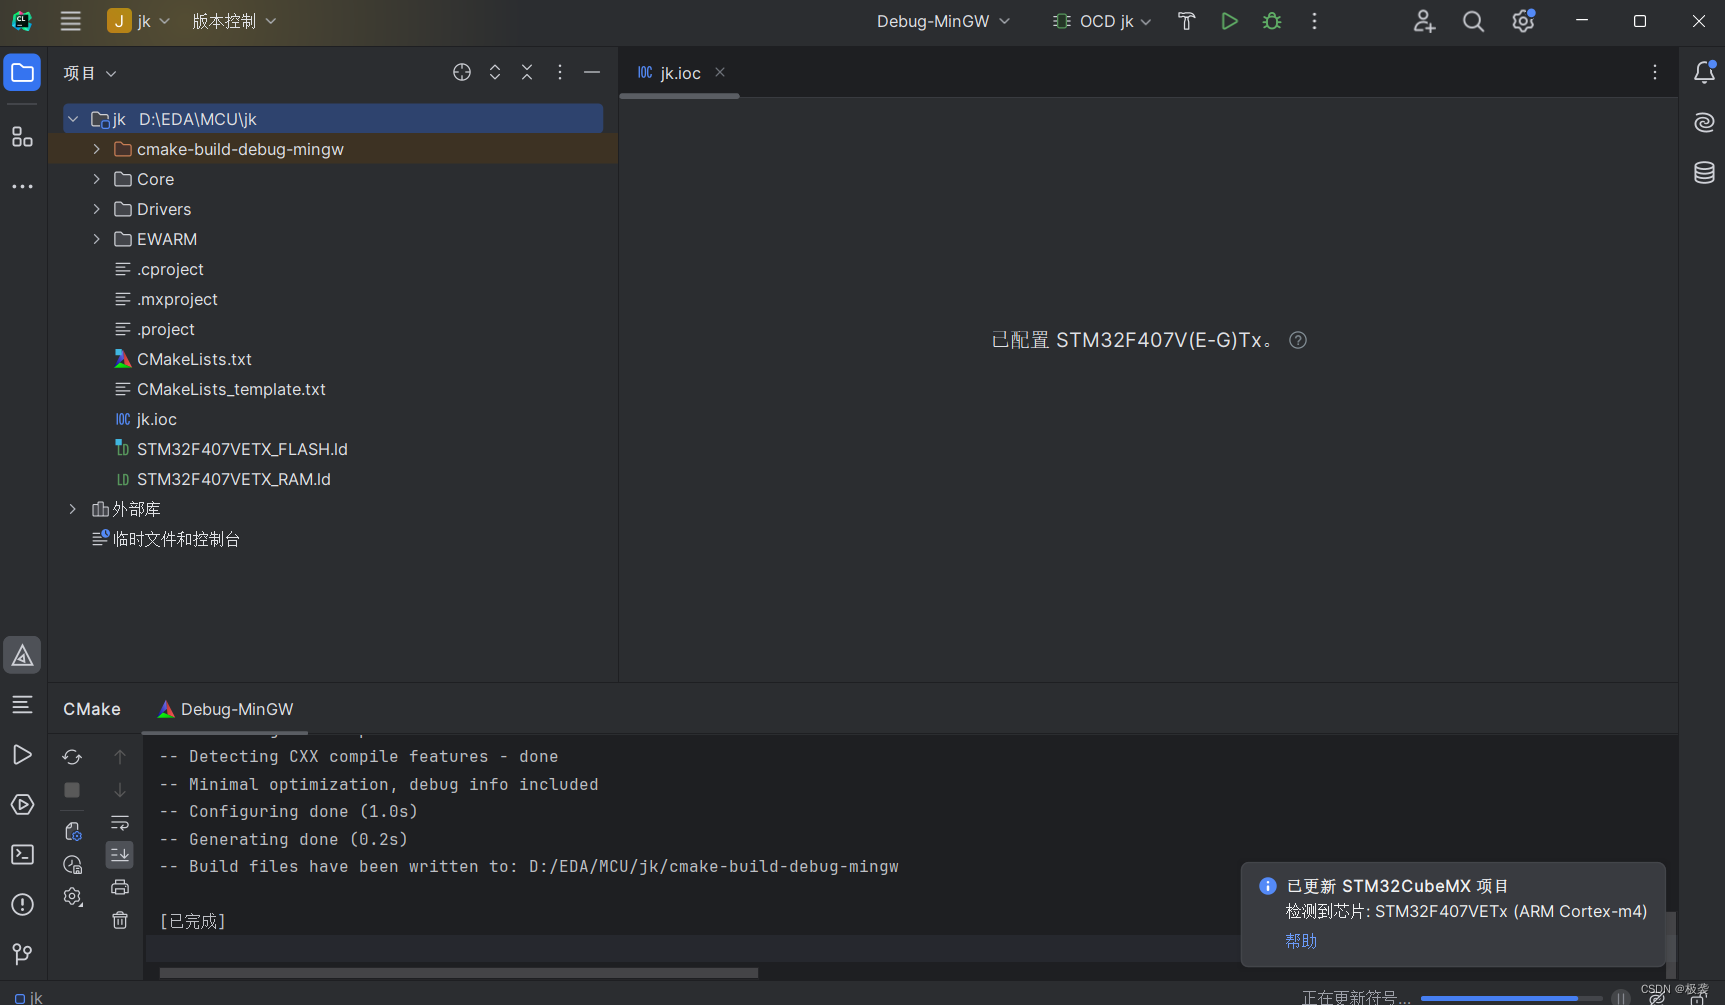Image resolution: width=1725 pixels, height=1005 pixels.
Task: Open the main hamburger menu
Action: (x=70, y=21)
